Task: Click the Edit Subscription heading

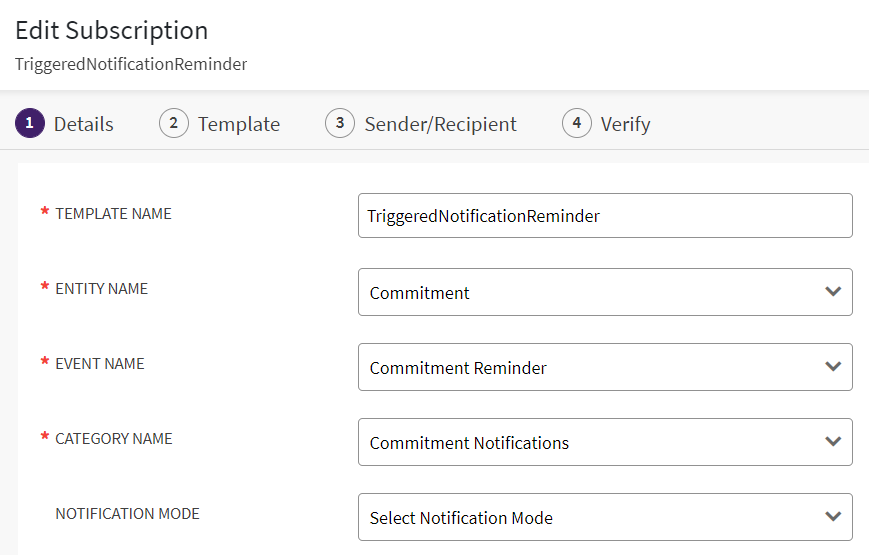Action: tap(112, 30)
